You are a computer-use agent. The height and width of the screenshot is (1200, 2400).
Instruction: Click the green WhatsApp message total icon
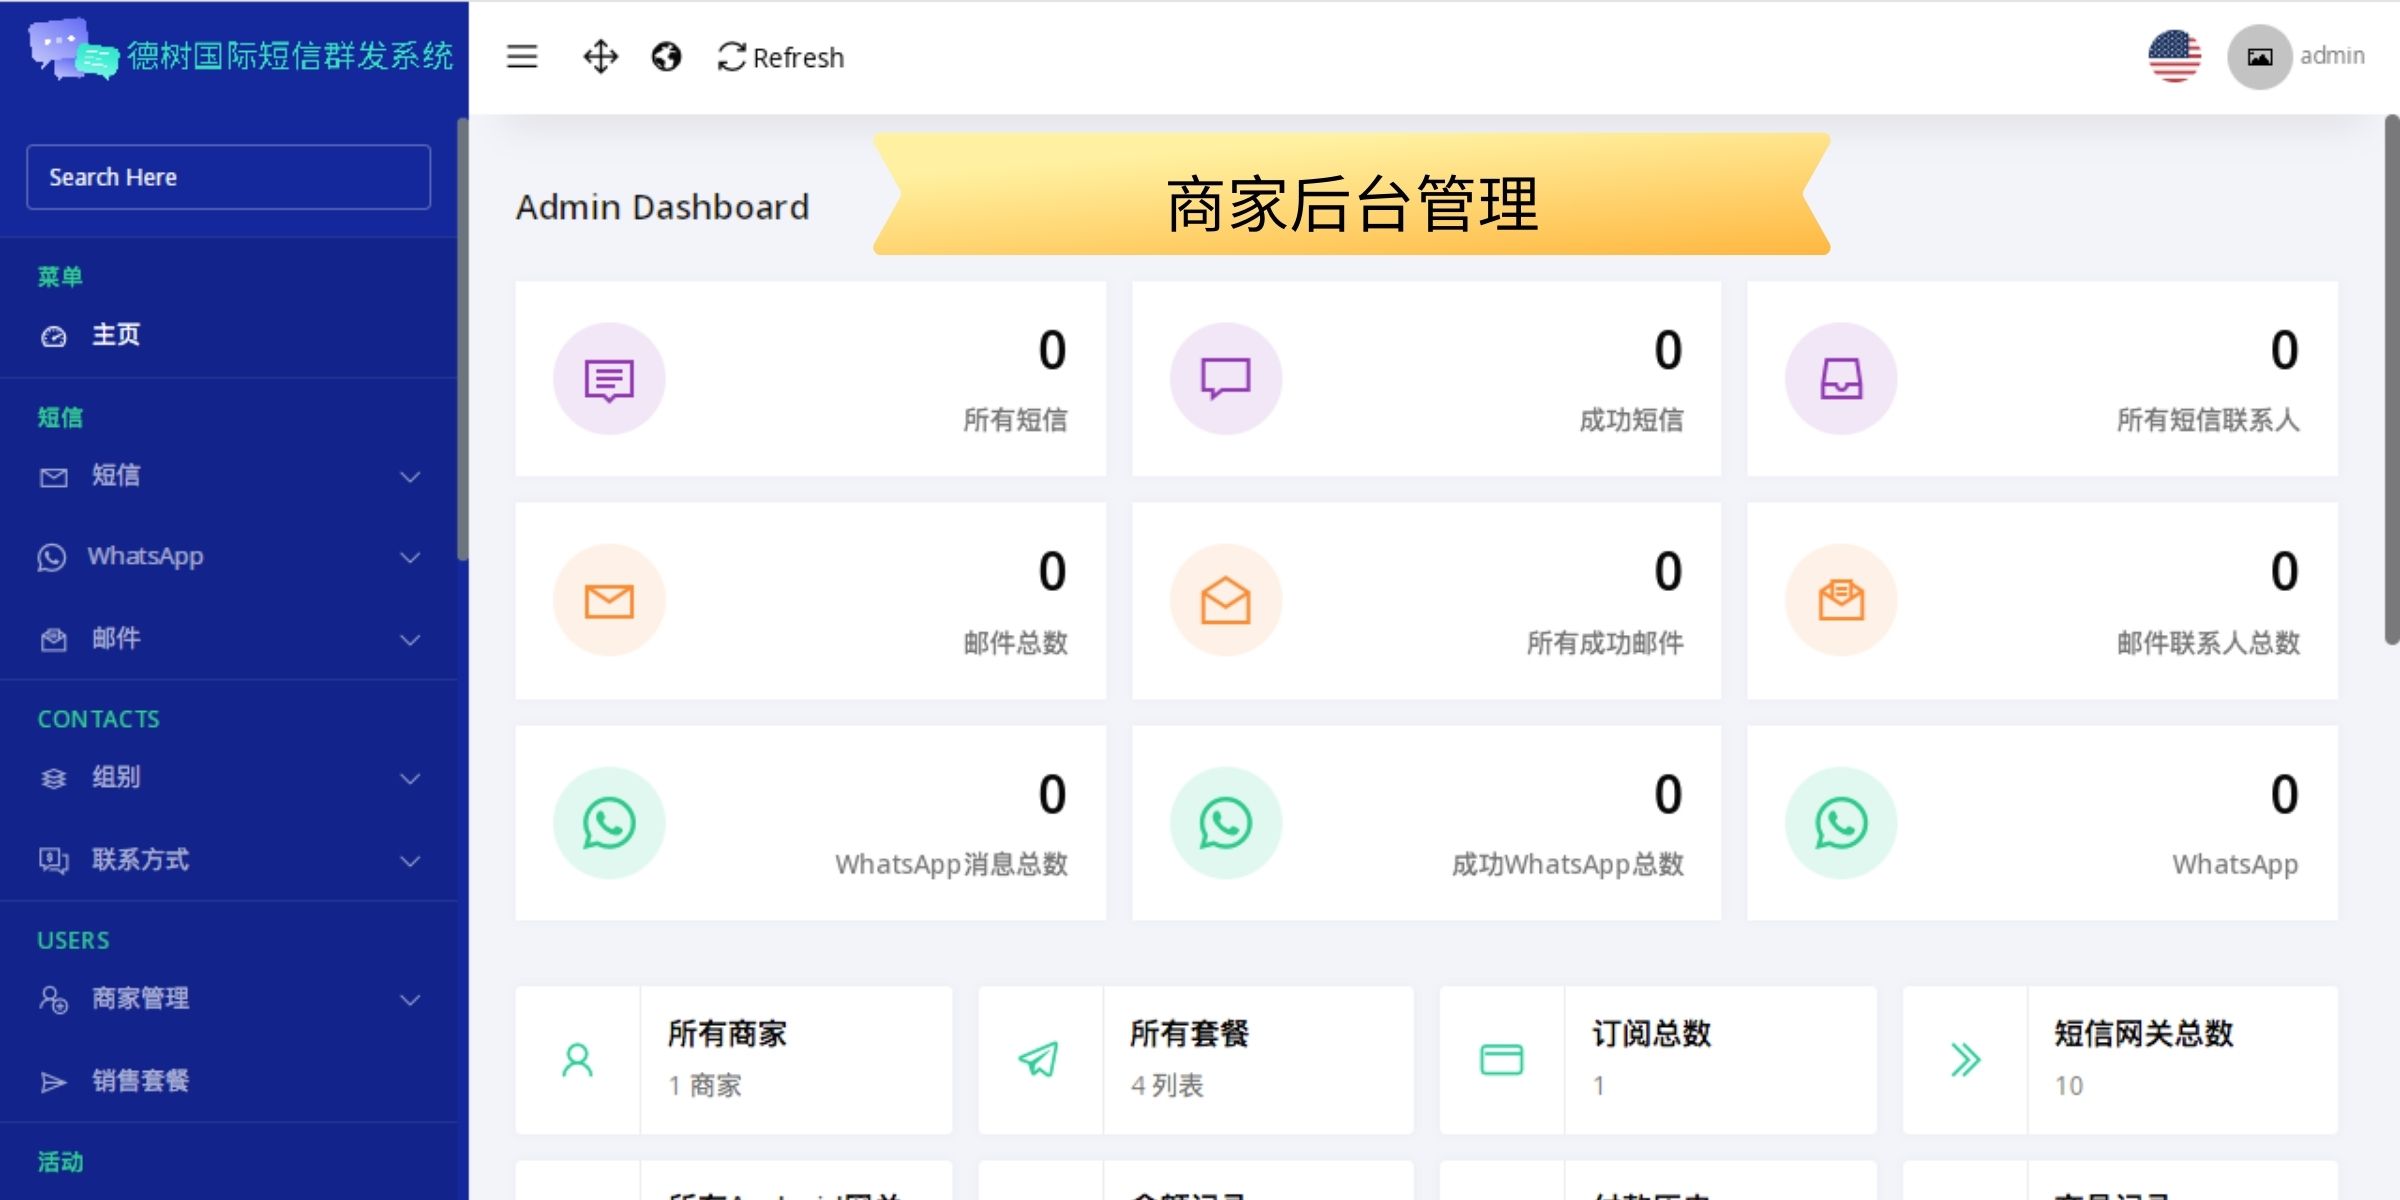click(609, 823)
